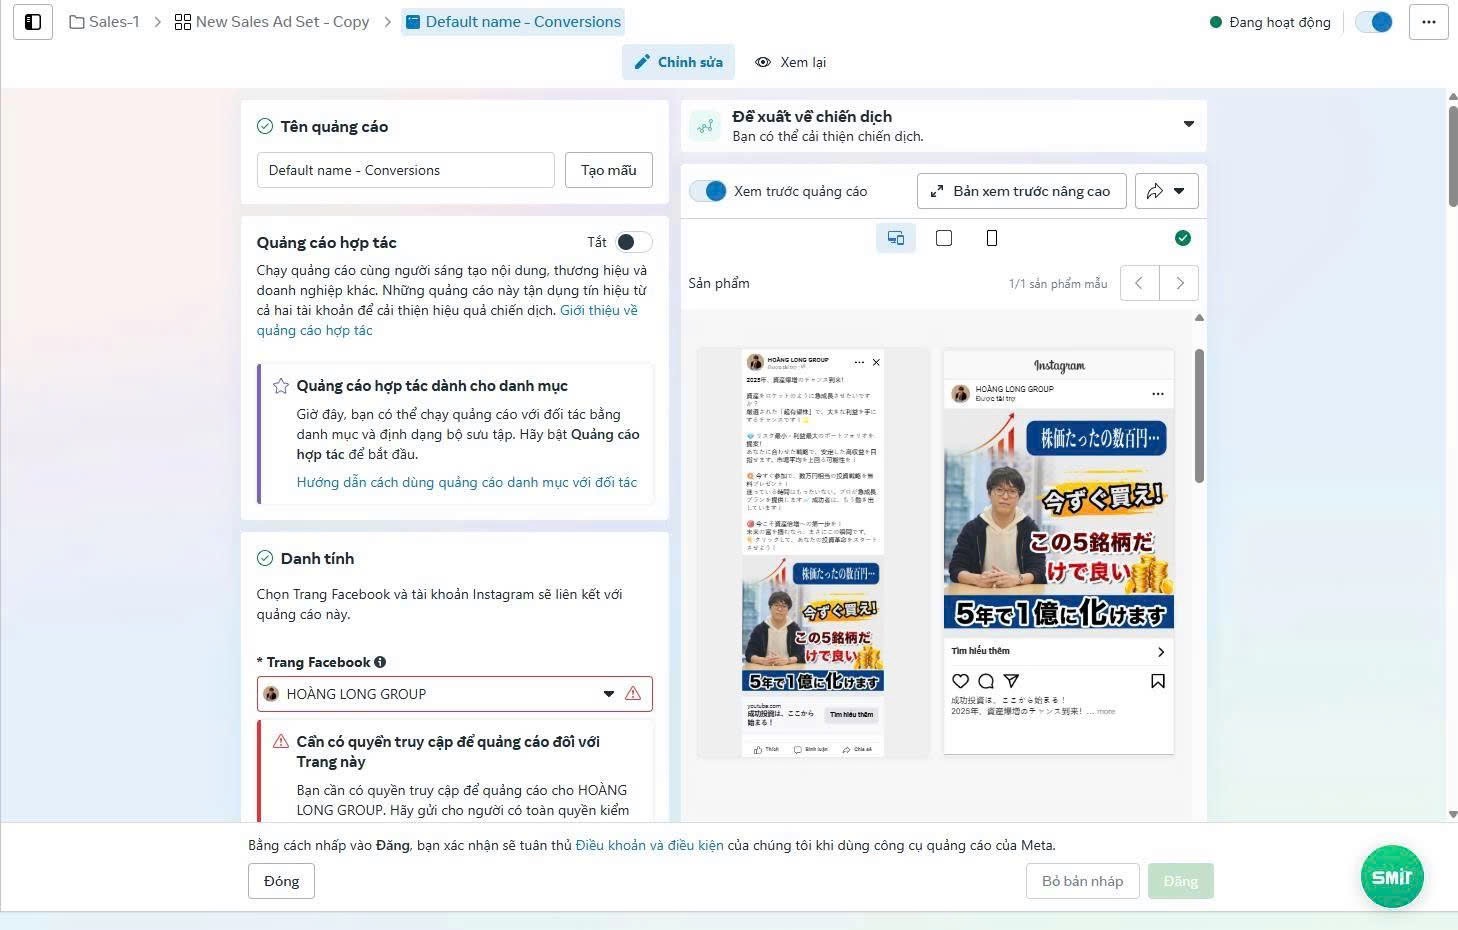Click the Đóng button
The height and width of the screenshot is (930, 1458).
(x=281, y=881)
